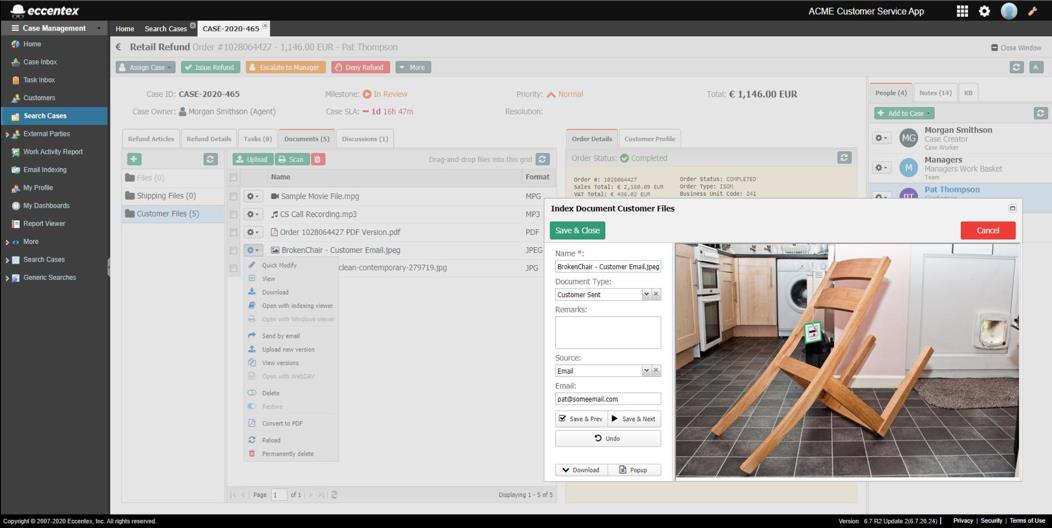Screen dimensions: 1052x528
Task: Open the Document Type dropdown arrow
Action: [x=646, y=295]
